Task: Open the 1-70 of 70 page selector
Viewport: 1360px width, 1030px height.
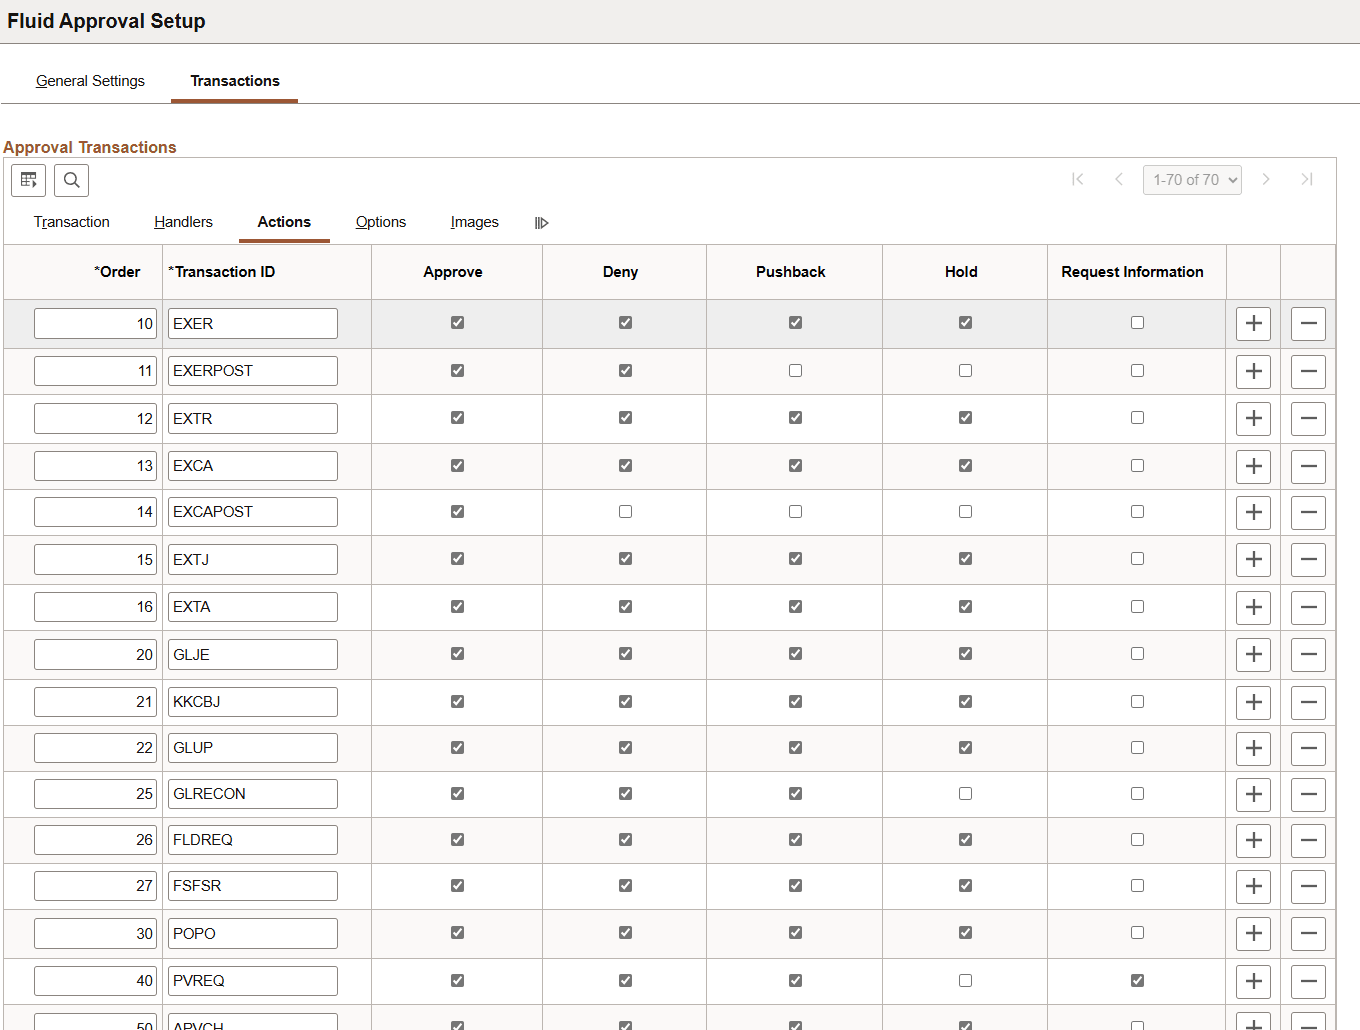Action: 1192,179
